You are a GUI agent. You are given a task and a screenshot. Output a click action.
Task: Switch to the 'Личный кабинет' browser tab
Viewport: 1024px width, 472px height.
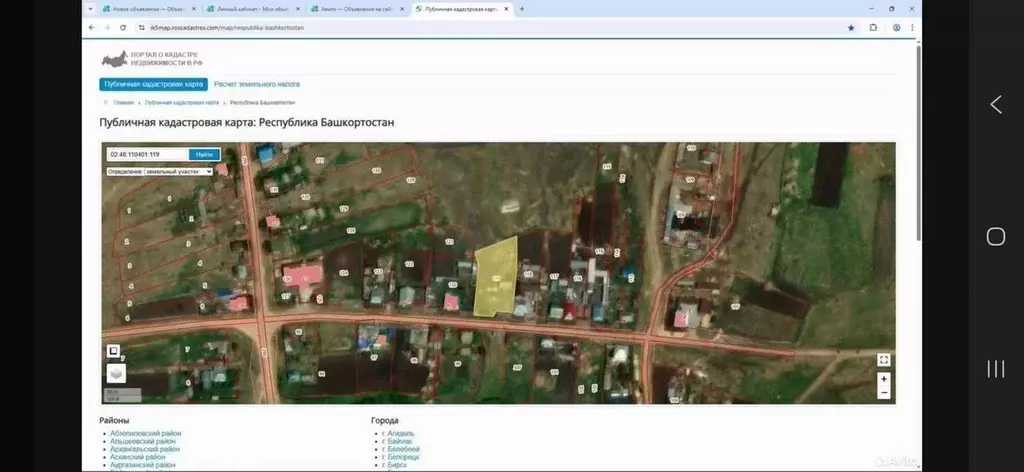[248, 8]
